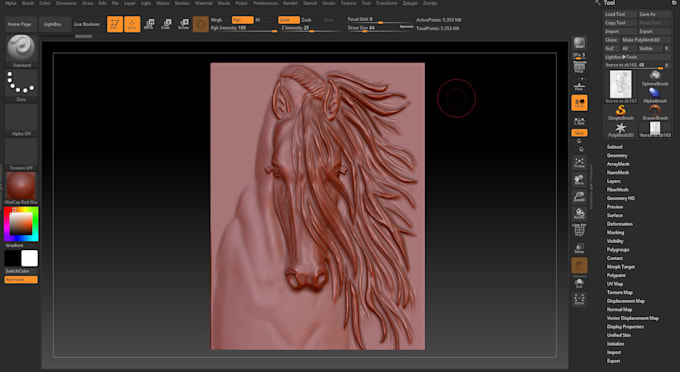Toggle Live Boolean mode

pyautogui.click(x=86, y=24)
